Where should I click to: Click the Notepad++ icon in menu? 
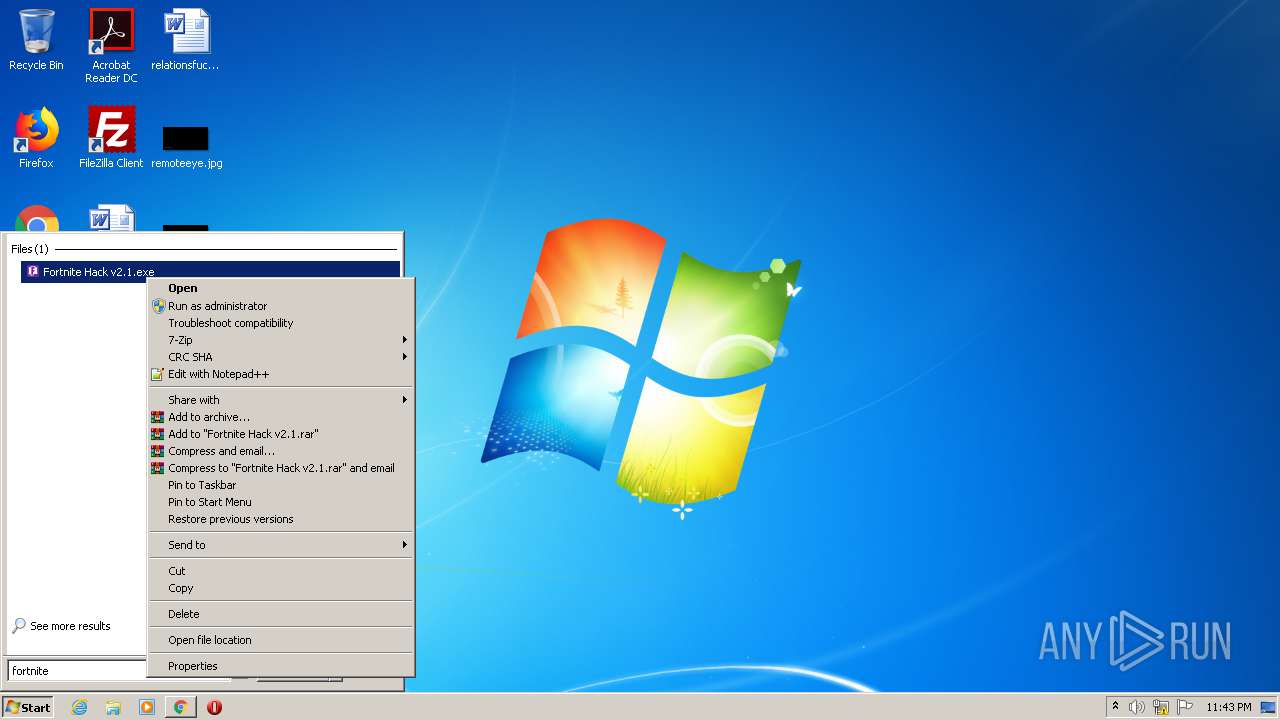pyautogui.click(x=157, y=374)
